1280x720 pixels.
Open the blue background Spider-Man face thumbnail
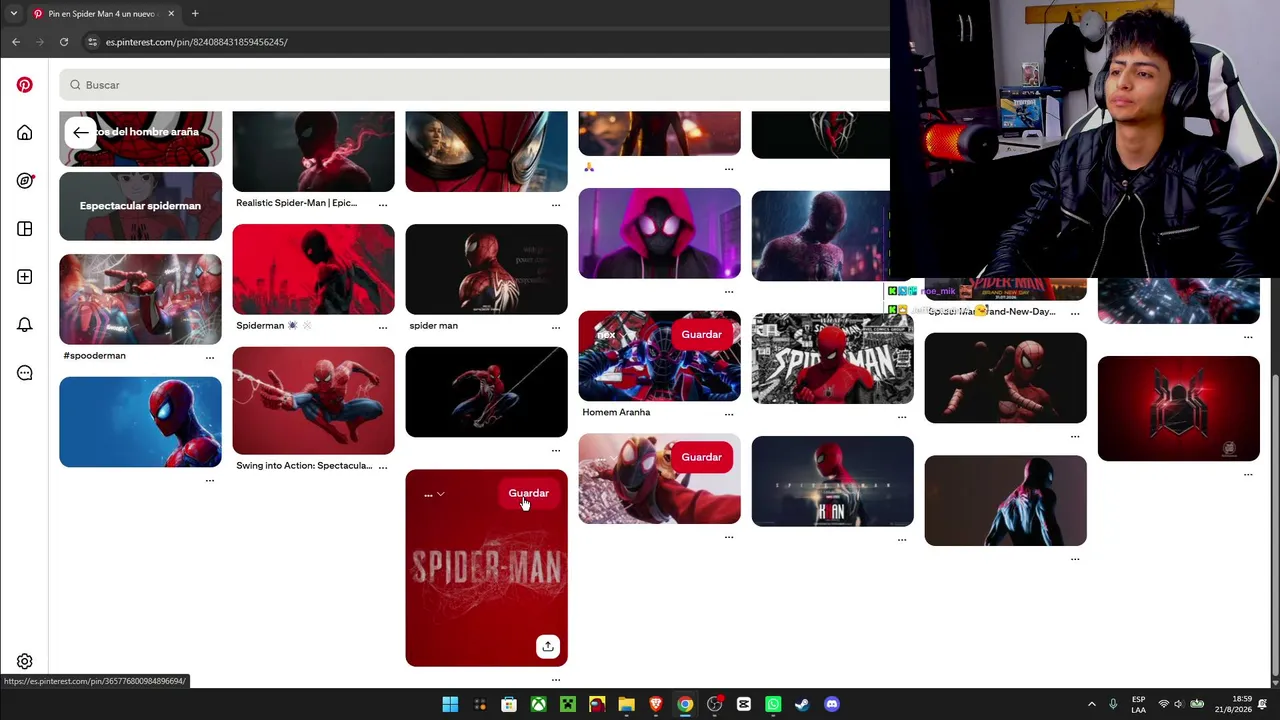point(140,422)
